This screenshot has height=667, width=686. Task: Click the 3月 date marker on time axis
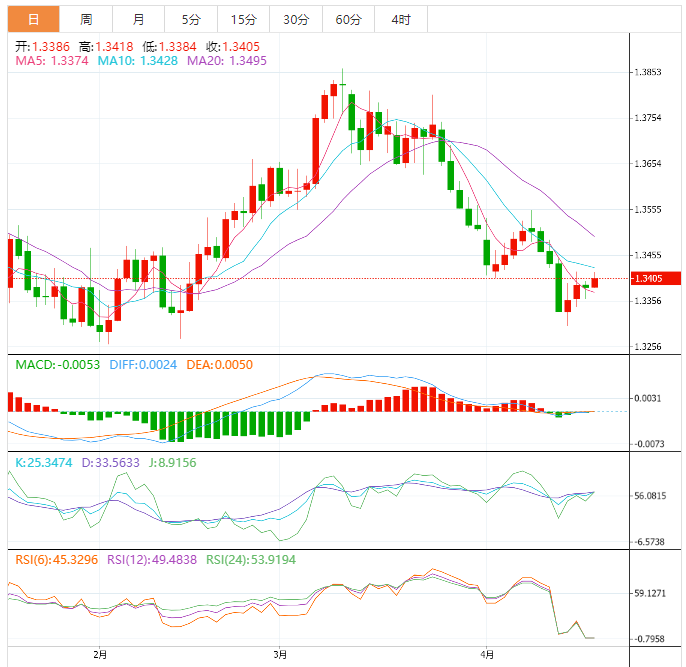click(281, 654)
